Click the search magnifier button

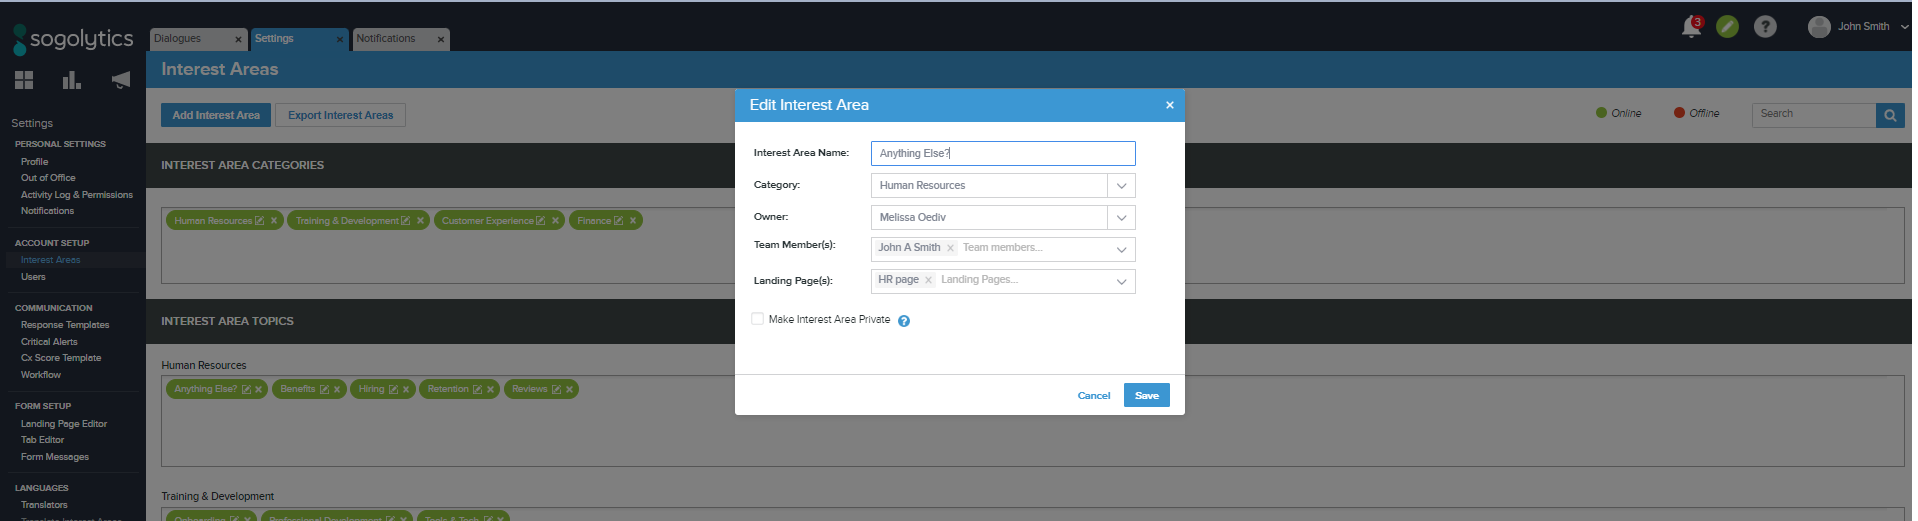(1889, 115)
